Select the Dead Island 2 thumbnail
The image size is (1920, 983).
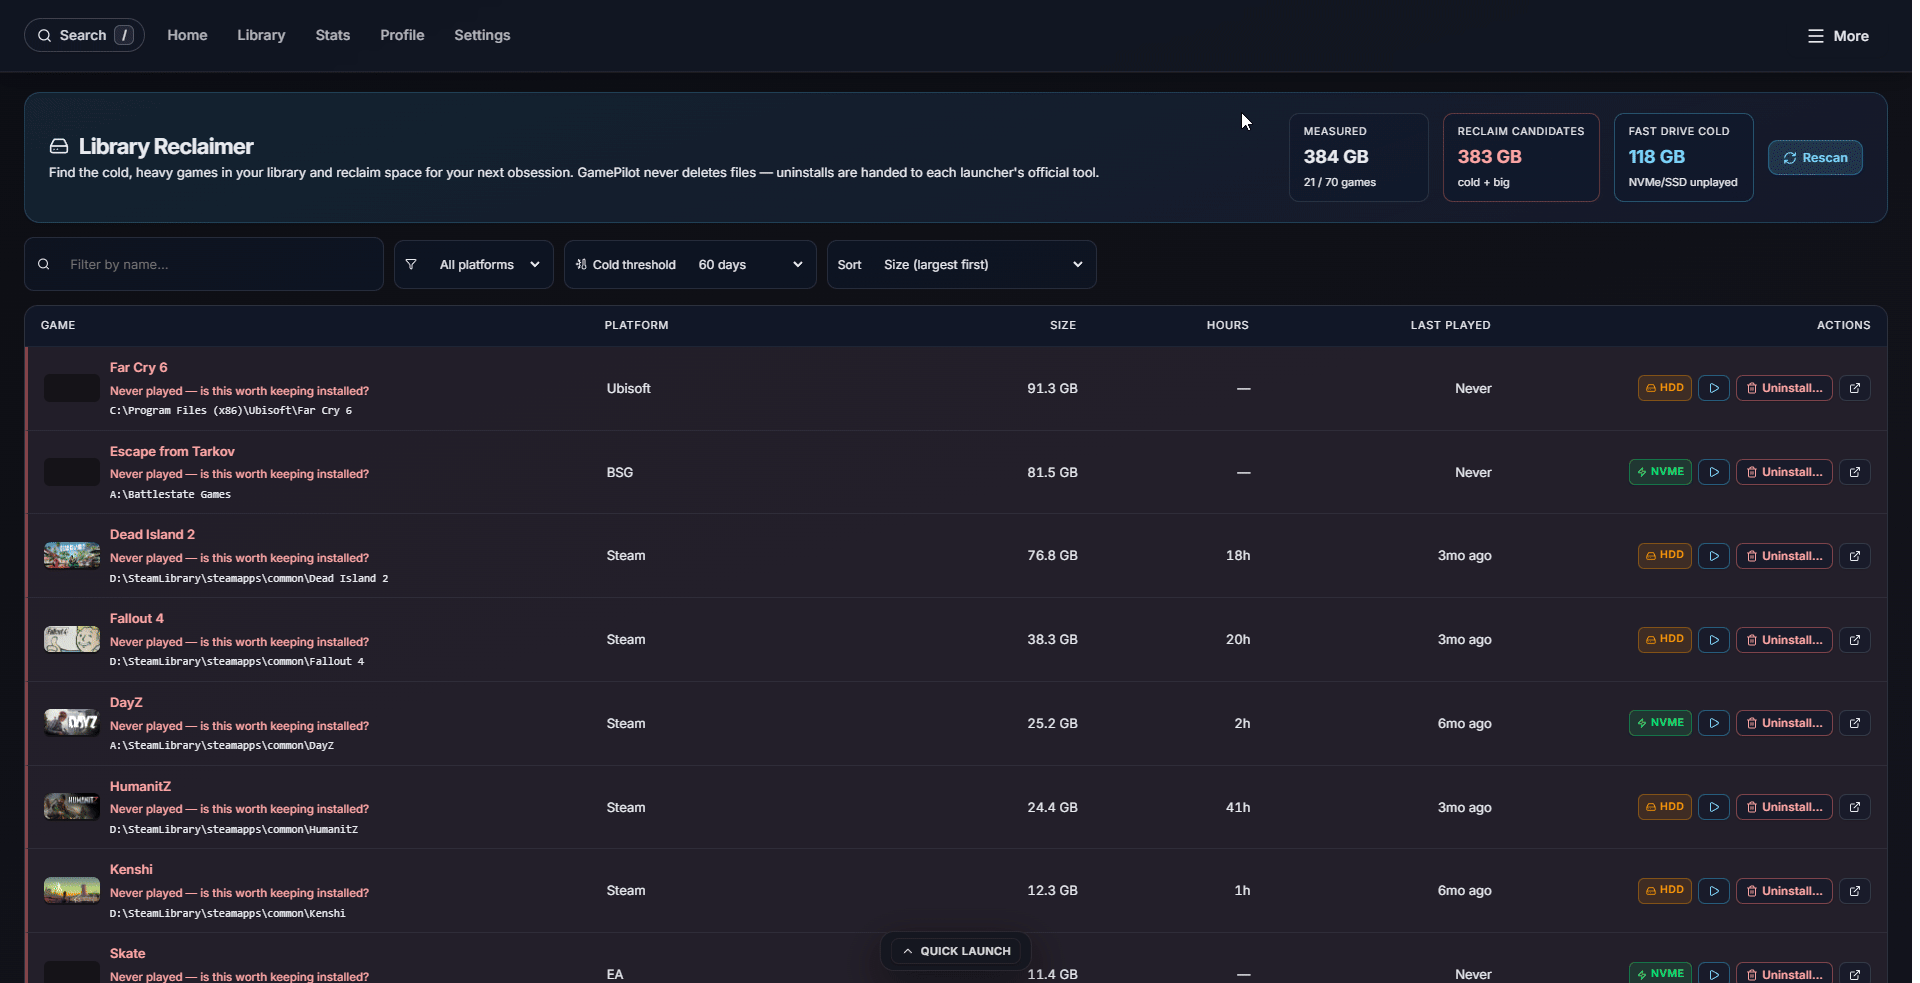[72, 555]
